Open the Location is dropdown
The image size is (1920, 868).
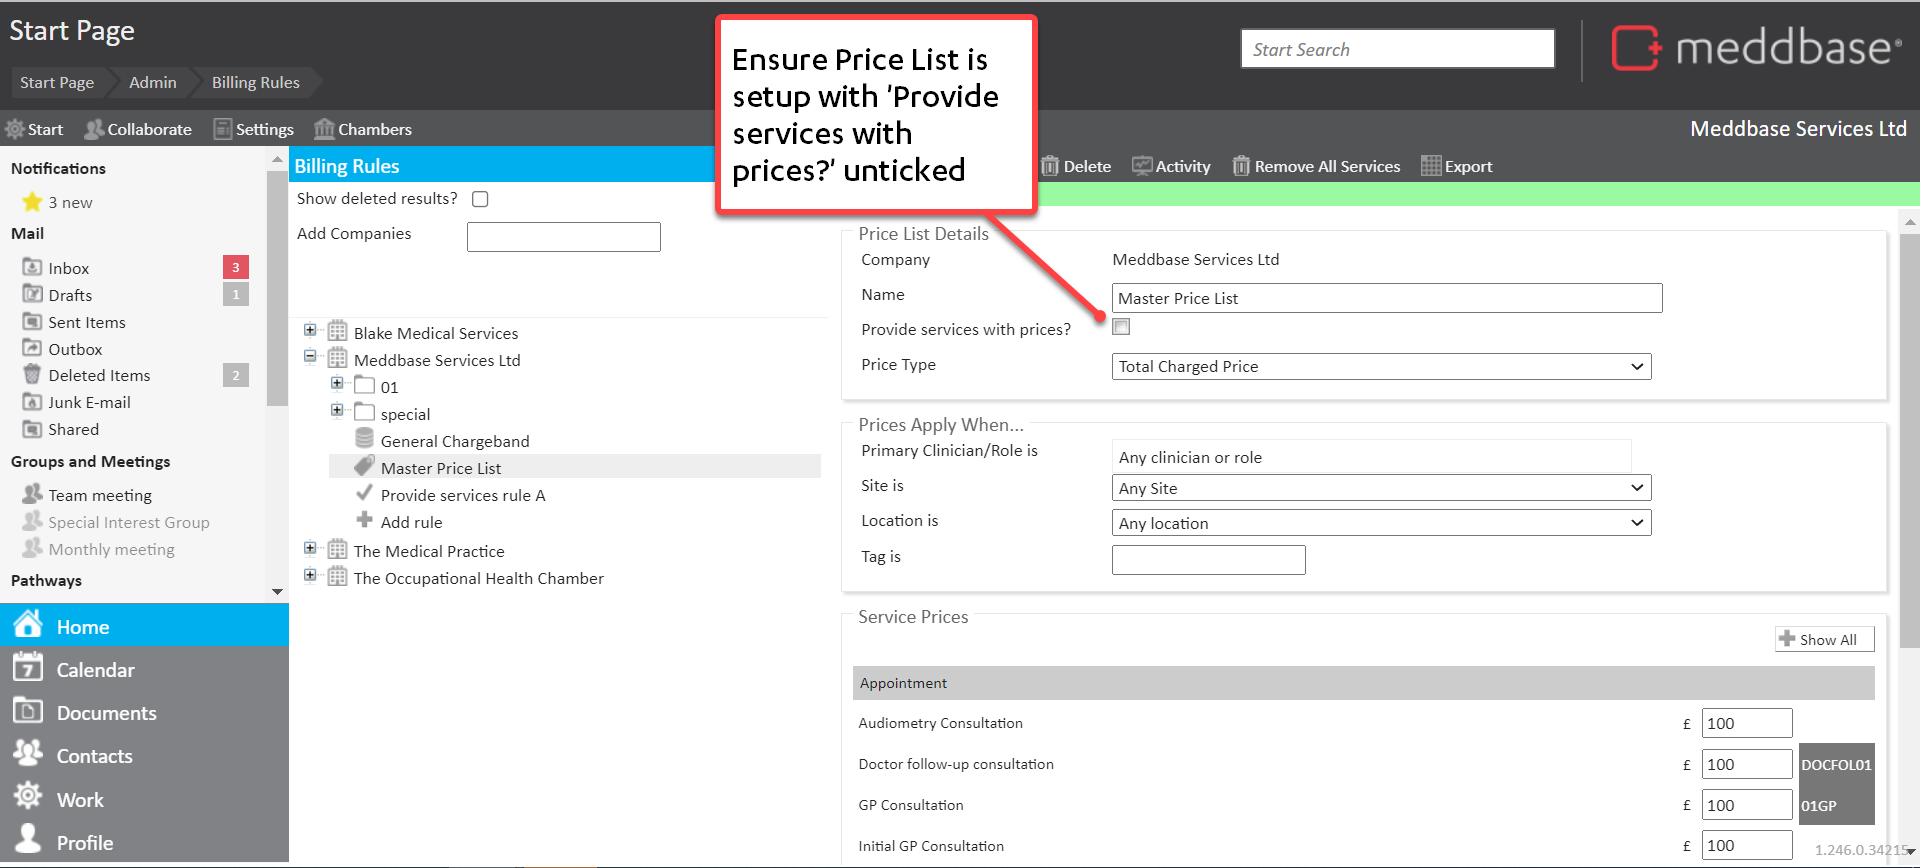click(x=1381, y=523)
